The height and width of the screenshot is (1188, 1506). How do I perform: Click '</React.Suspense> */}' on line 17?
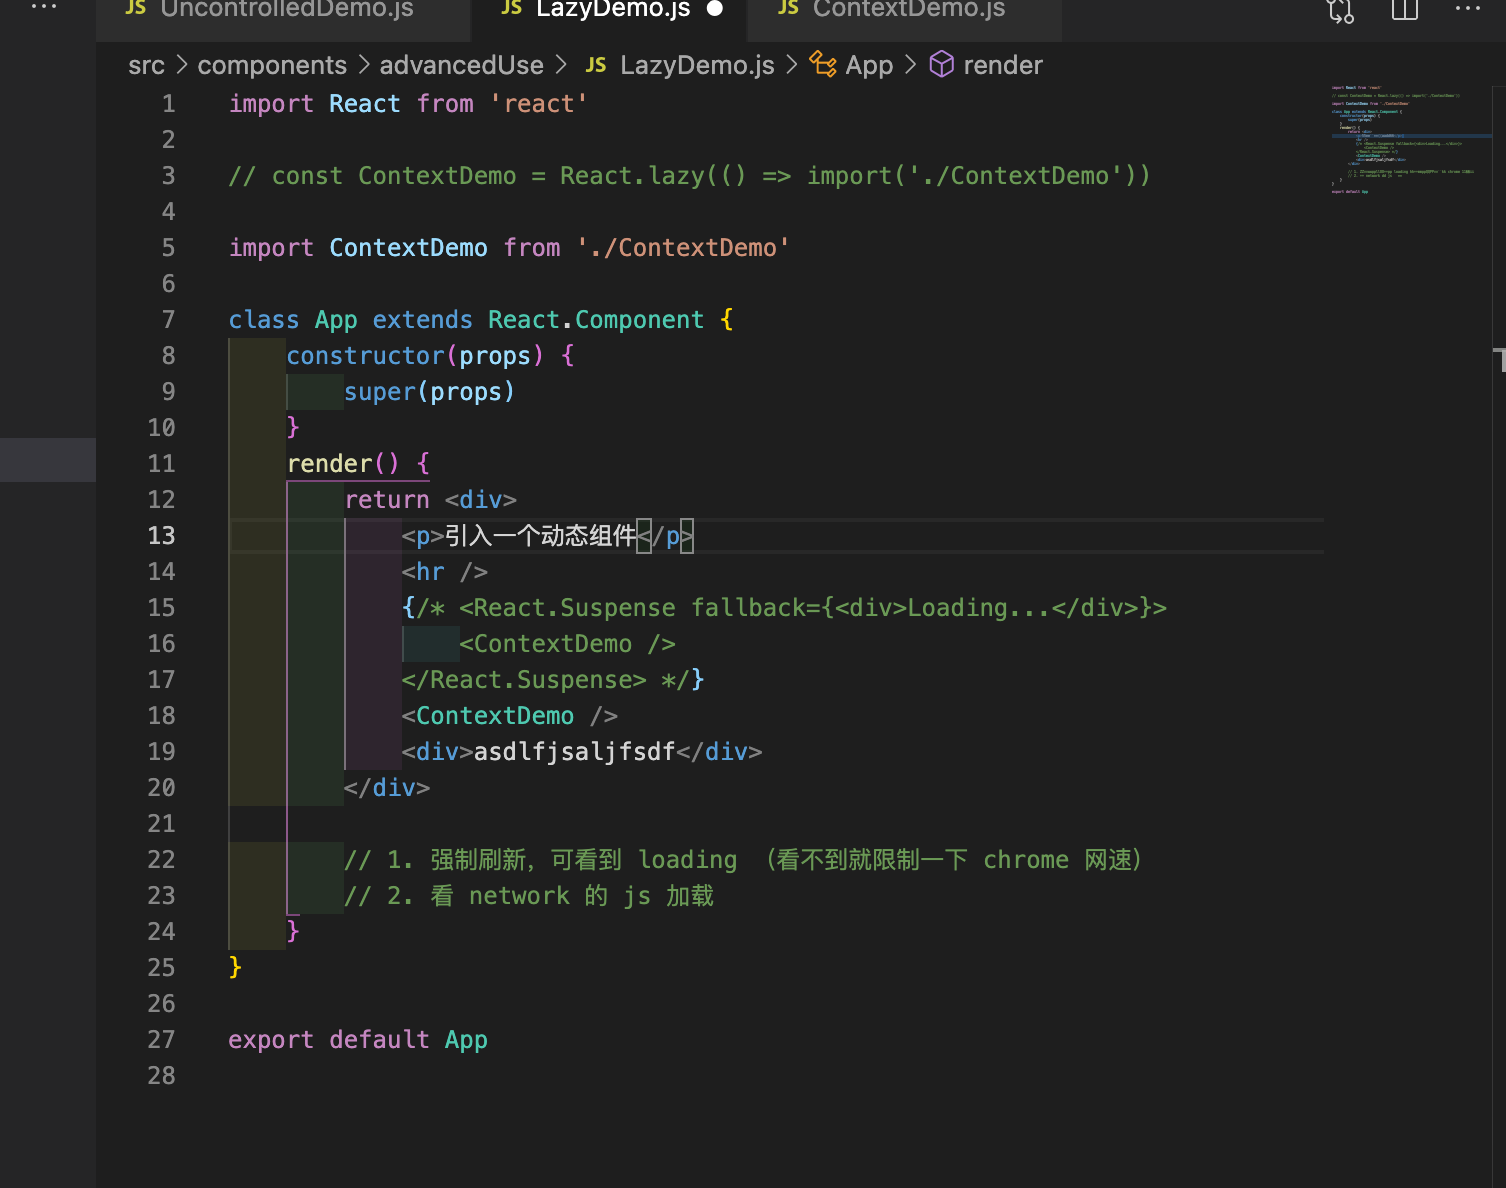[553, 680]
